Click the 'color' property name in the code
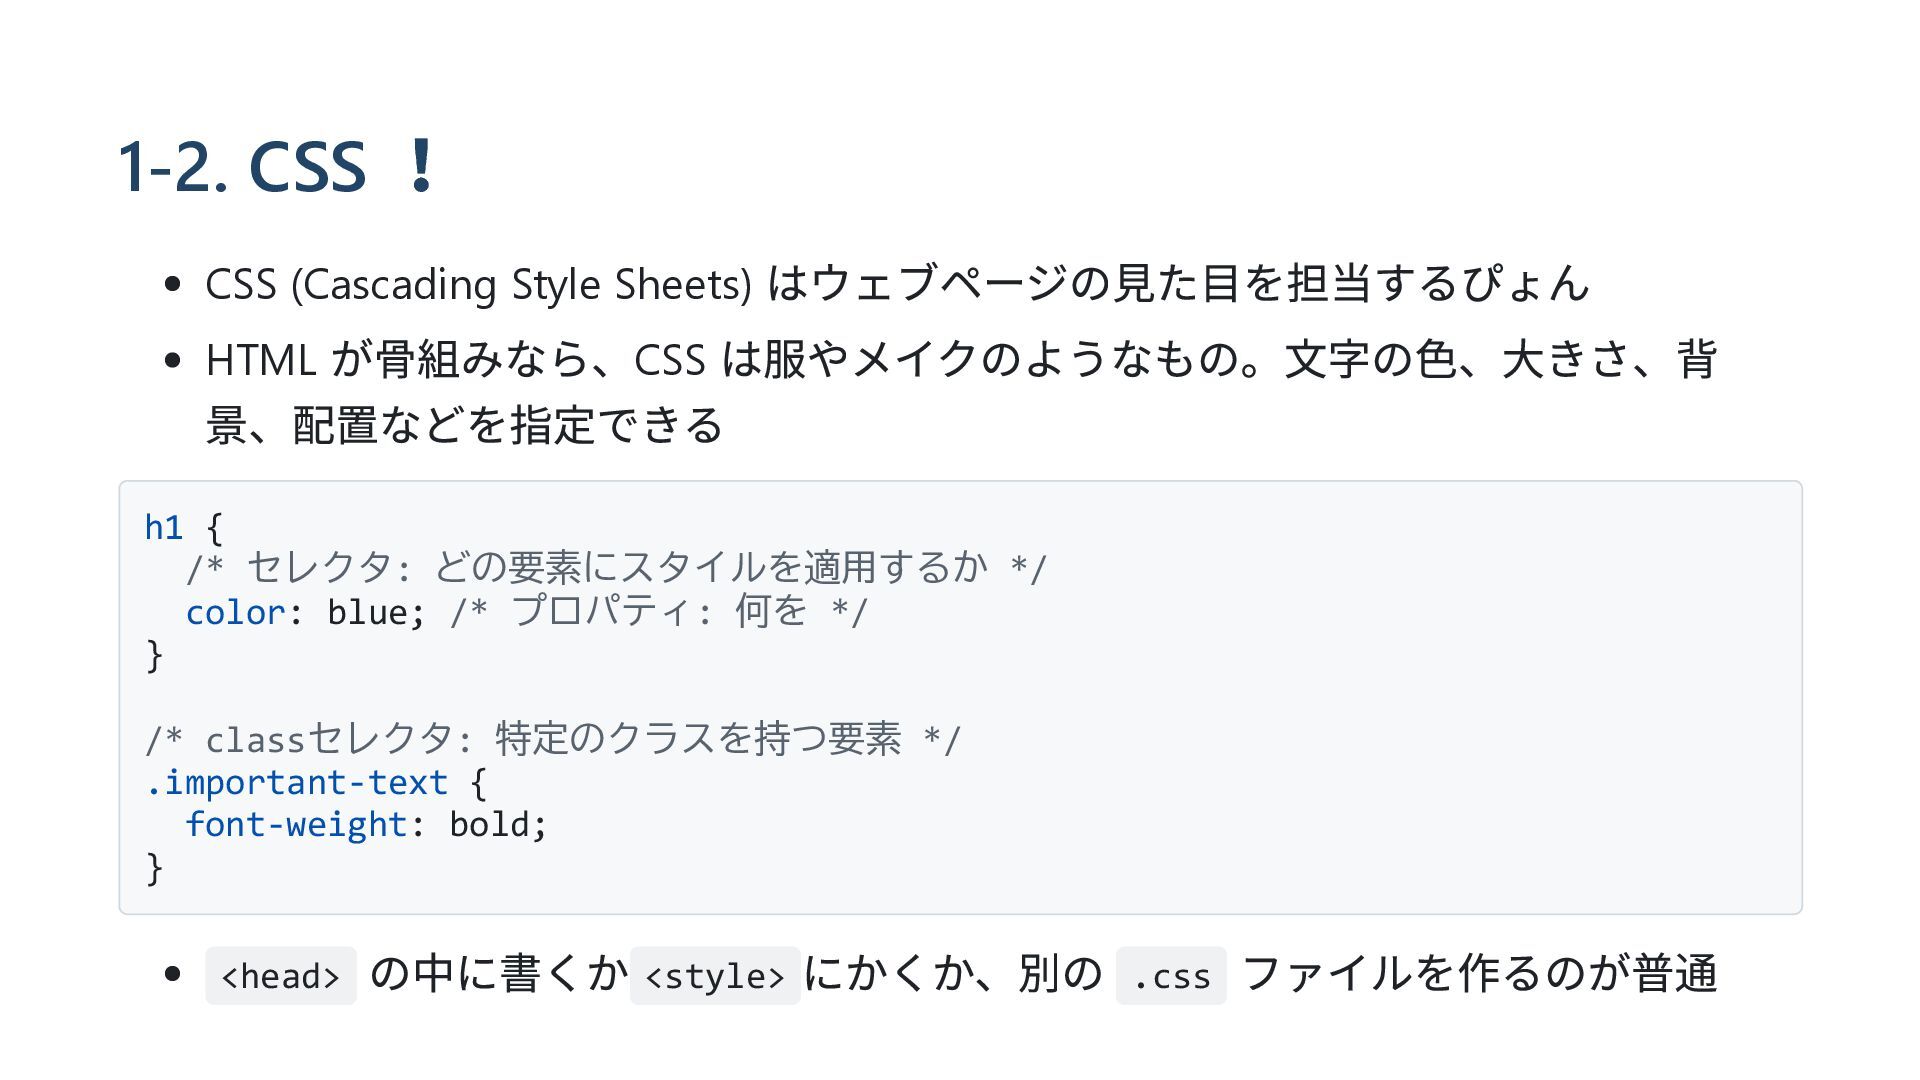 (x=235, y=612)
